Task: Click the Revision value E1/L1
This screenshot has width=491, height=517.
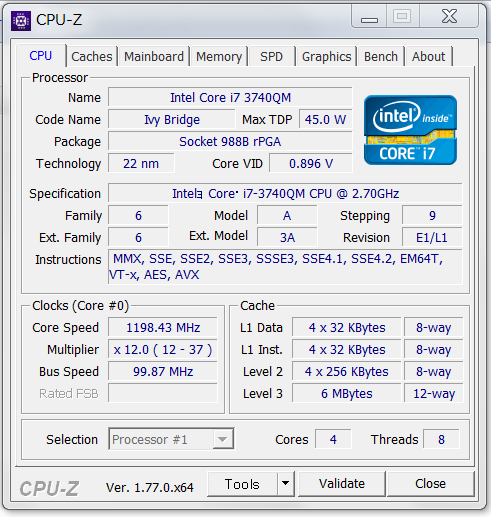Action: click(x=432, y=237)
